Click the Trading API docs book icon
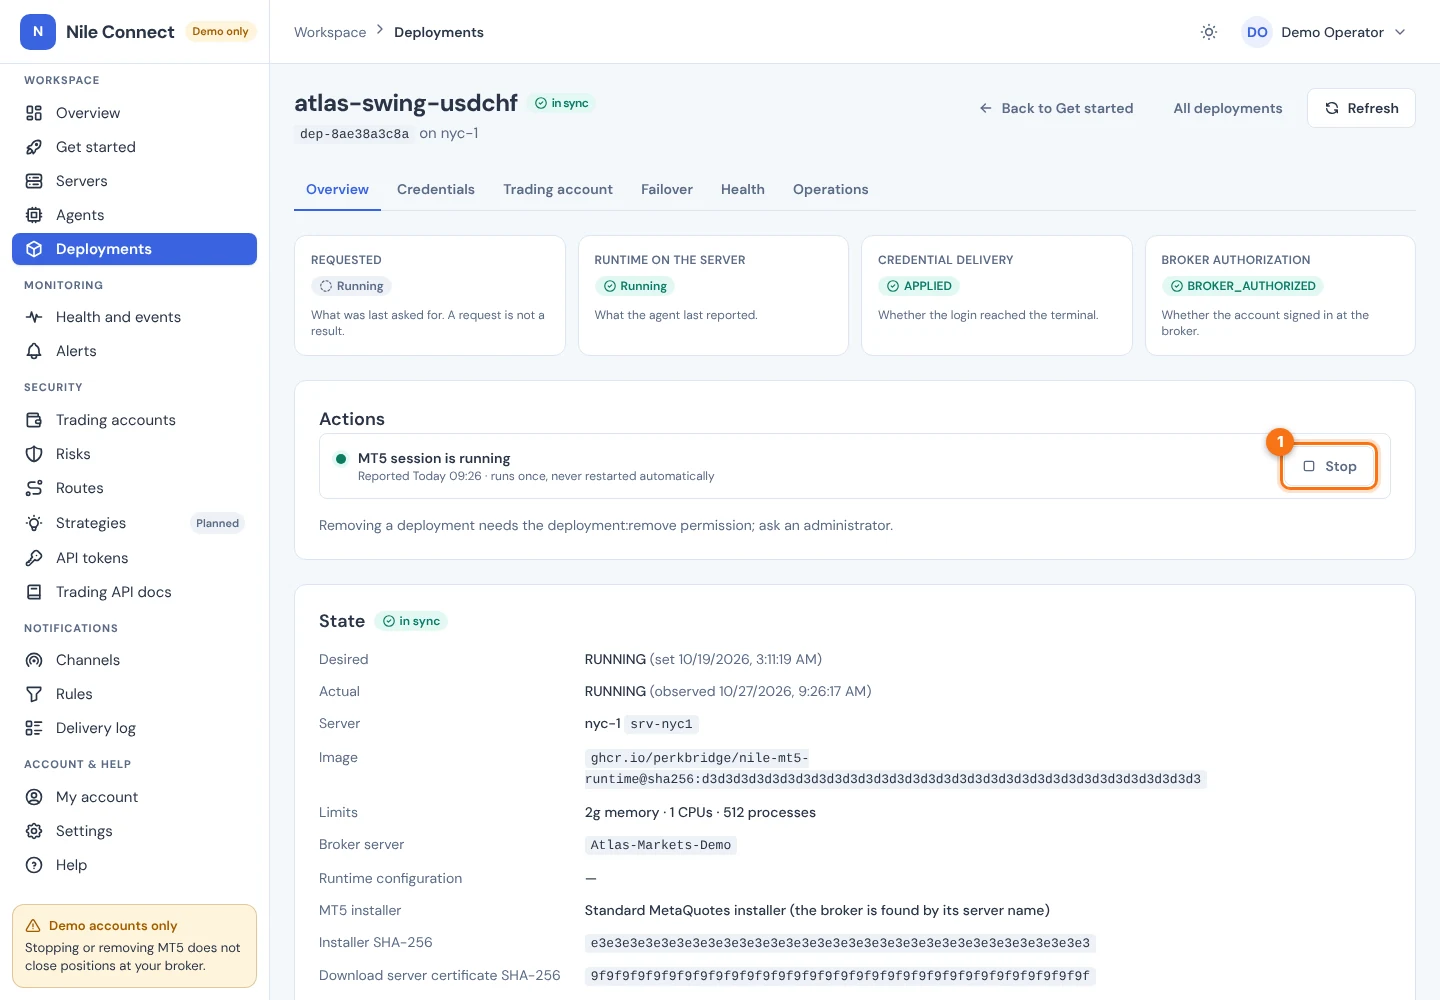Screen dimensions: 1440x1000 tap(34, 592)
